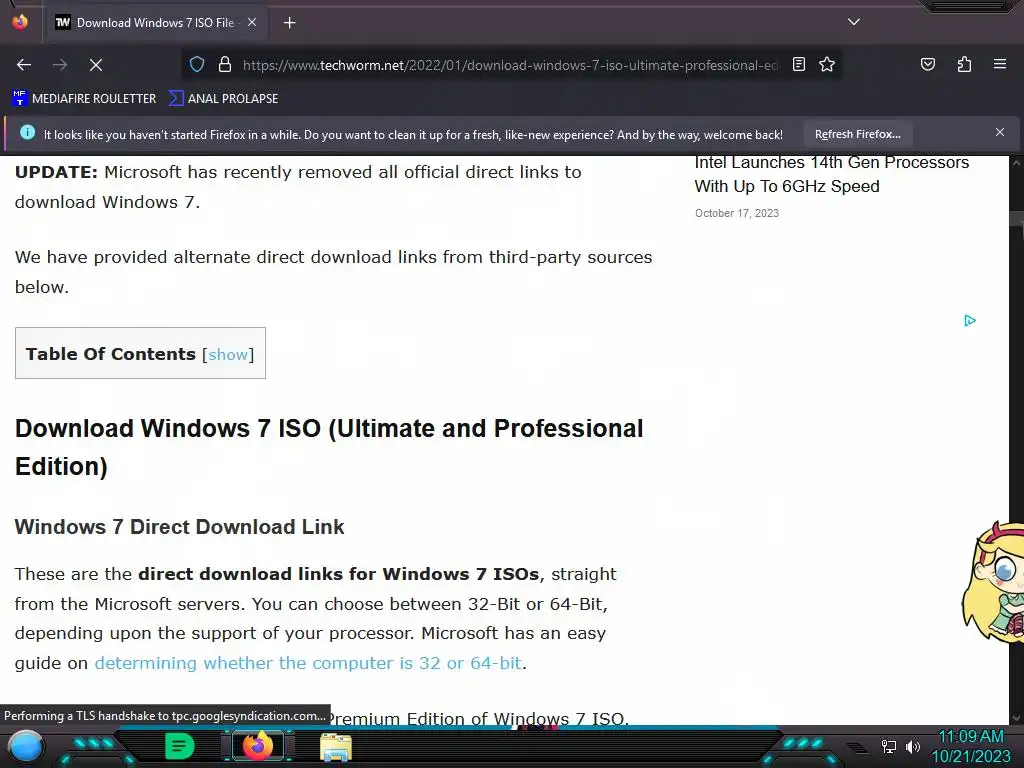Click the info icon on notification bar
This screenshot has width=1024, height=768.
click(27, 133)
